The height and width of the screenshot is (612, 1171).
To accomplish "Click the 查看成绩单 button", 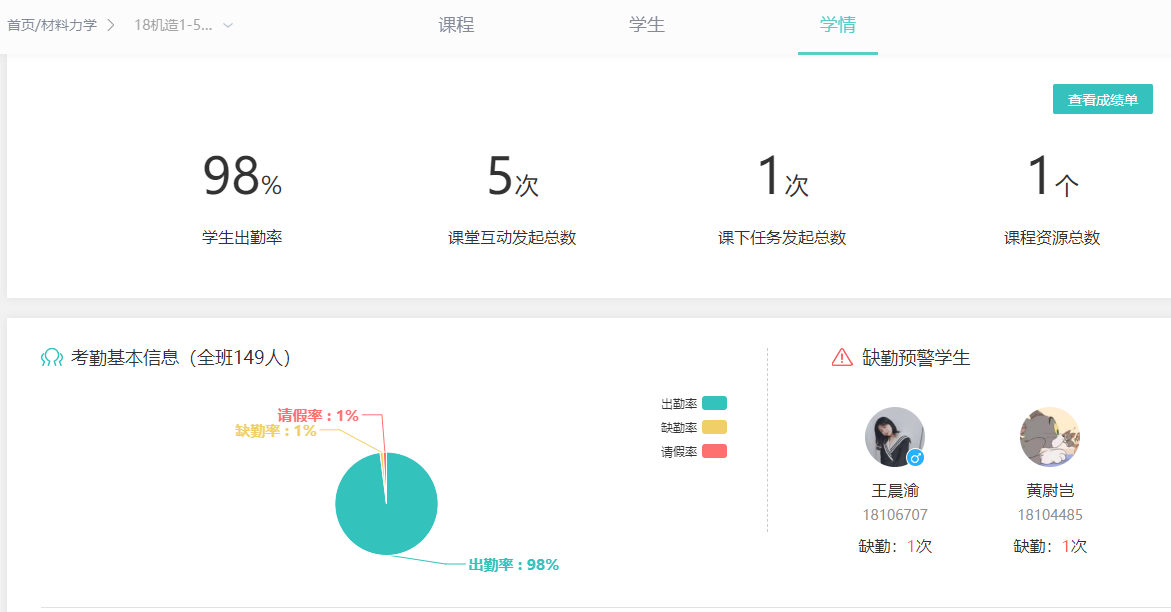I will click(1102, 100).
